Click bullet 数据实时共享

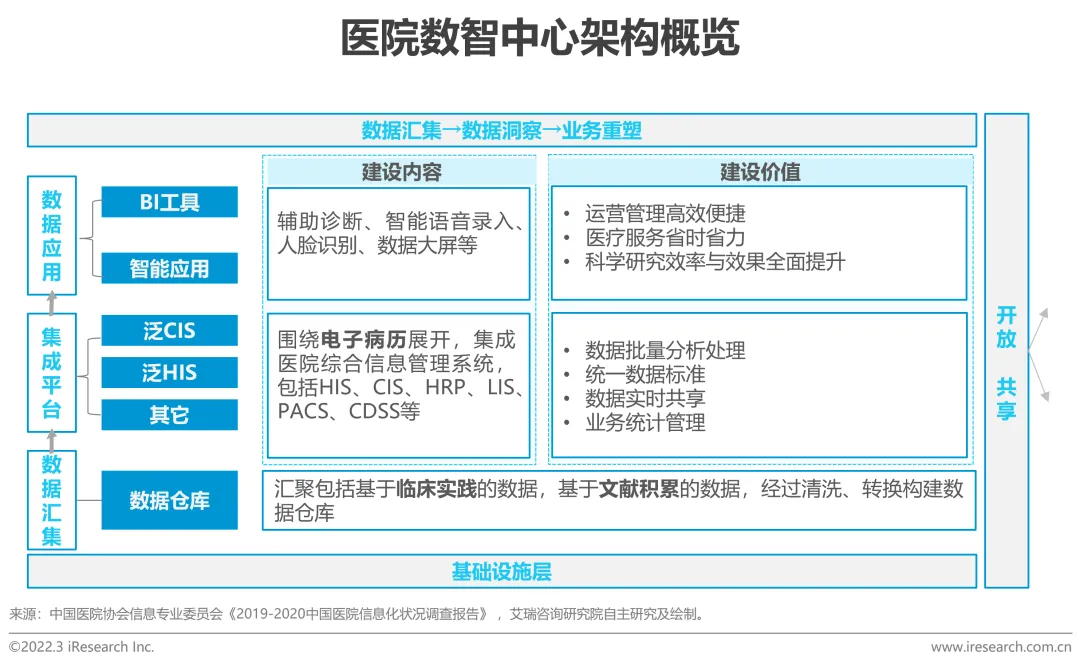pyautogui.click(x=645, y=399)
